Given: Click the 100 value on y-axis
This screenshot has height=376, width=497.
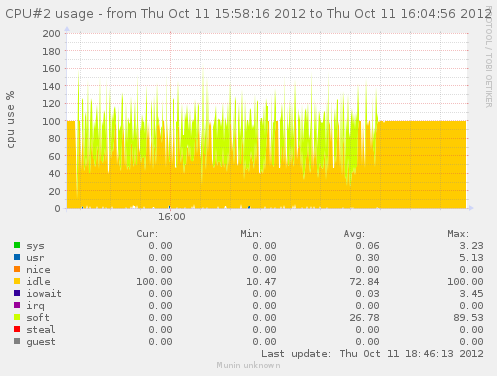Looking at the screenshot, I should pyautogui.click(x=51, y=121).
